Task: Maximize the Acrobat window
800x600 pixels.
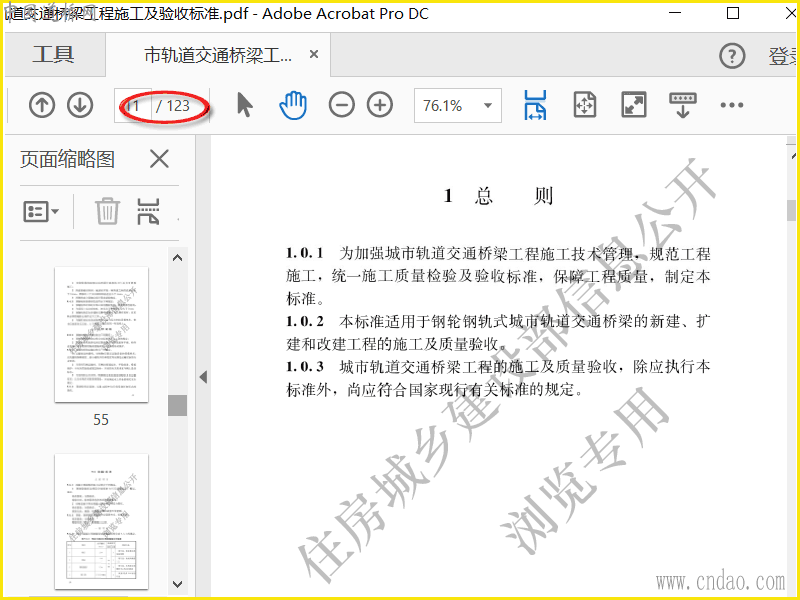Action: (x=733, y=13)
